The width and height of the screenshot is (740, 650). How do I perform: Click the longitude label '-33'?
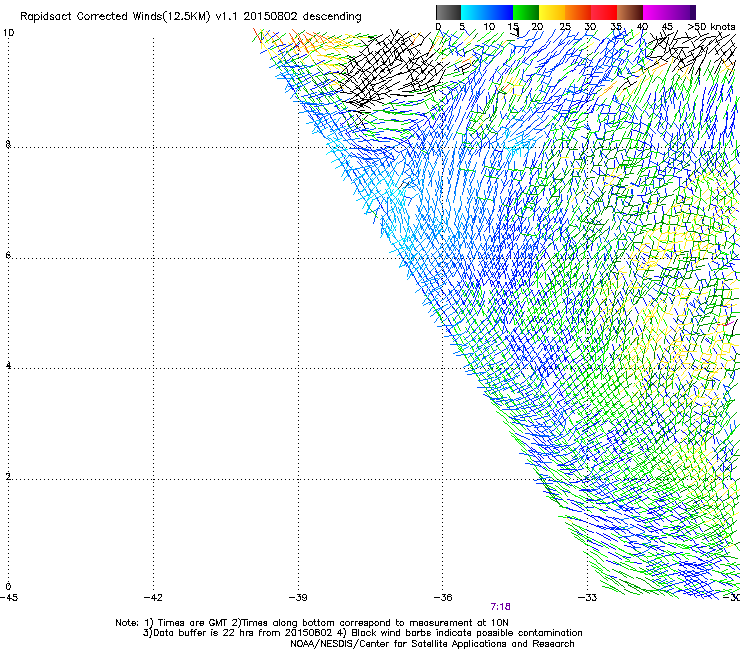point(588,598)
